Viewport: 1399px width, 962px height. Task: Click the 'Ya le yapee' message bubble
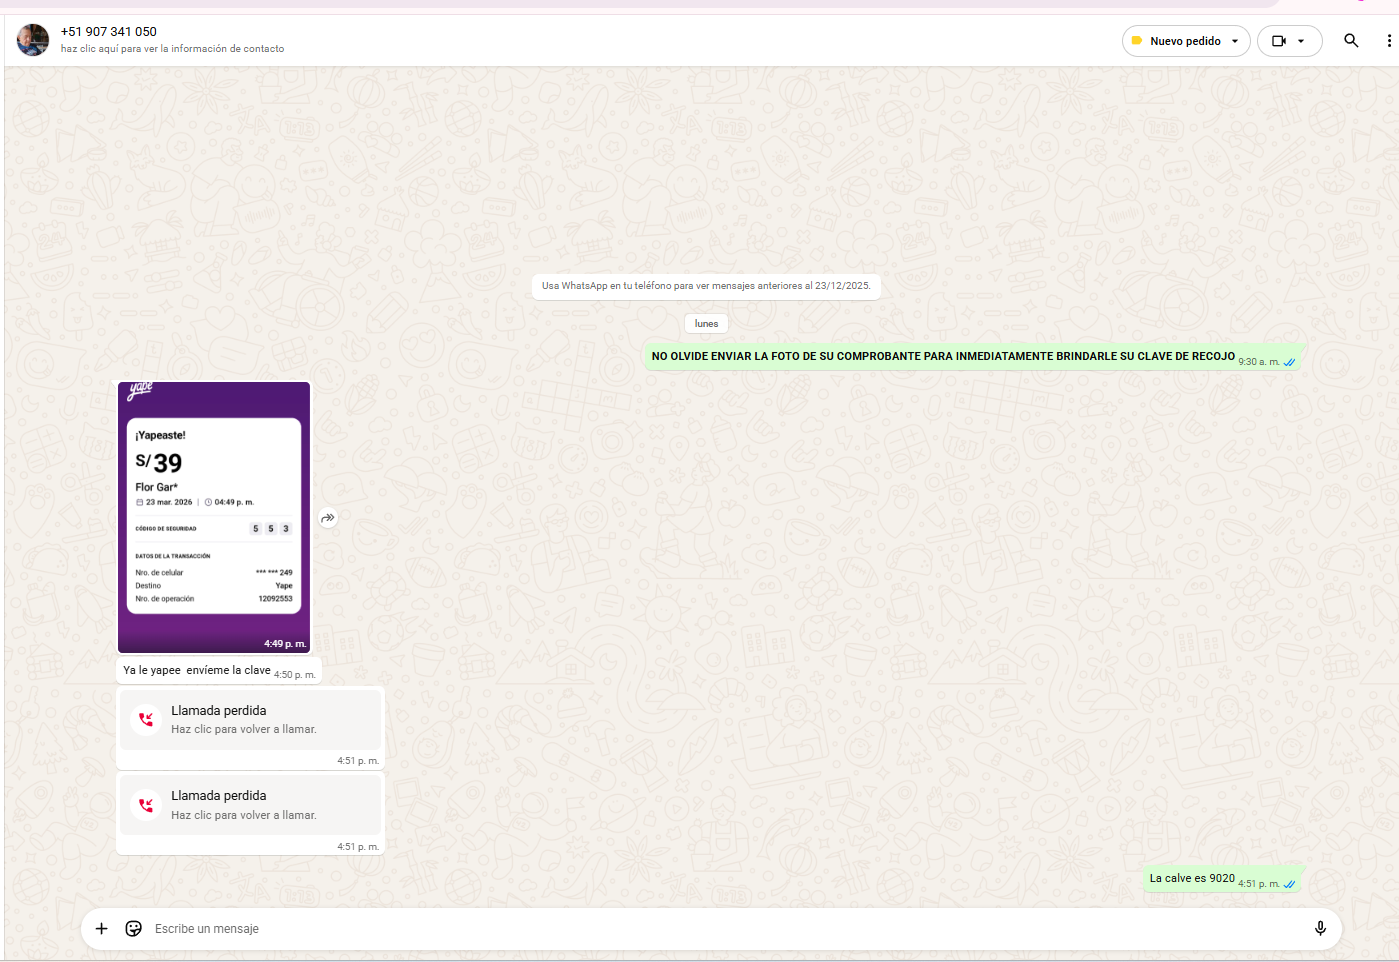tap(197, 671)
